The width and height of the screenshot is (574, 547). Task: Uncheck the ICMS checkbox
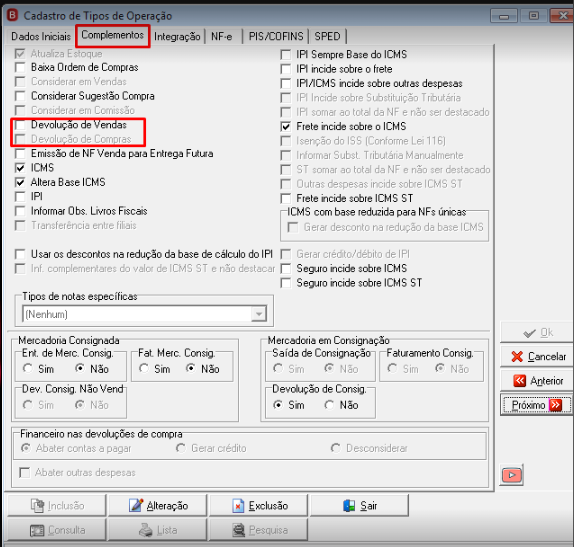coord(20,168)
